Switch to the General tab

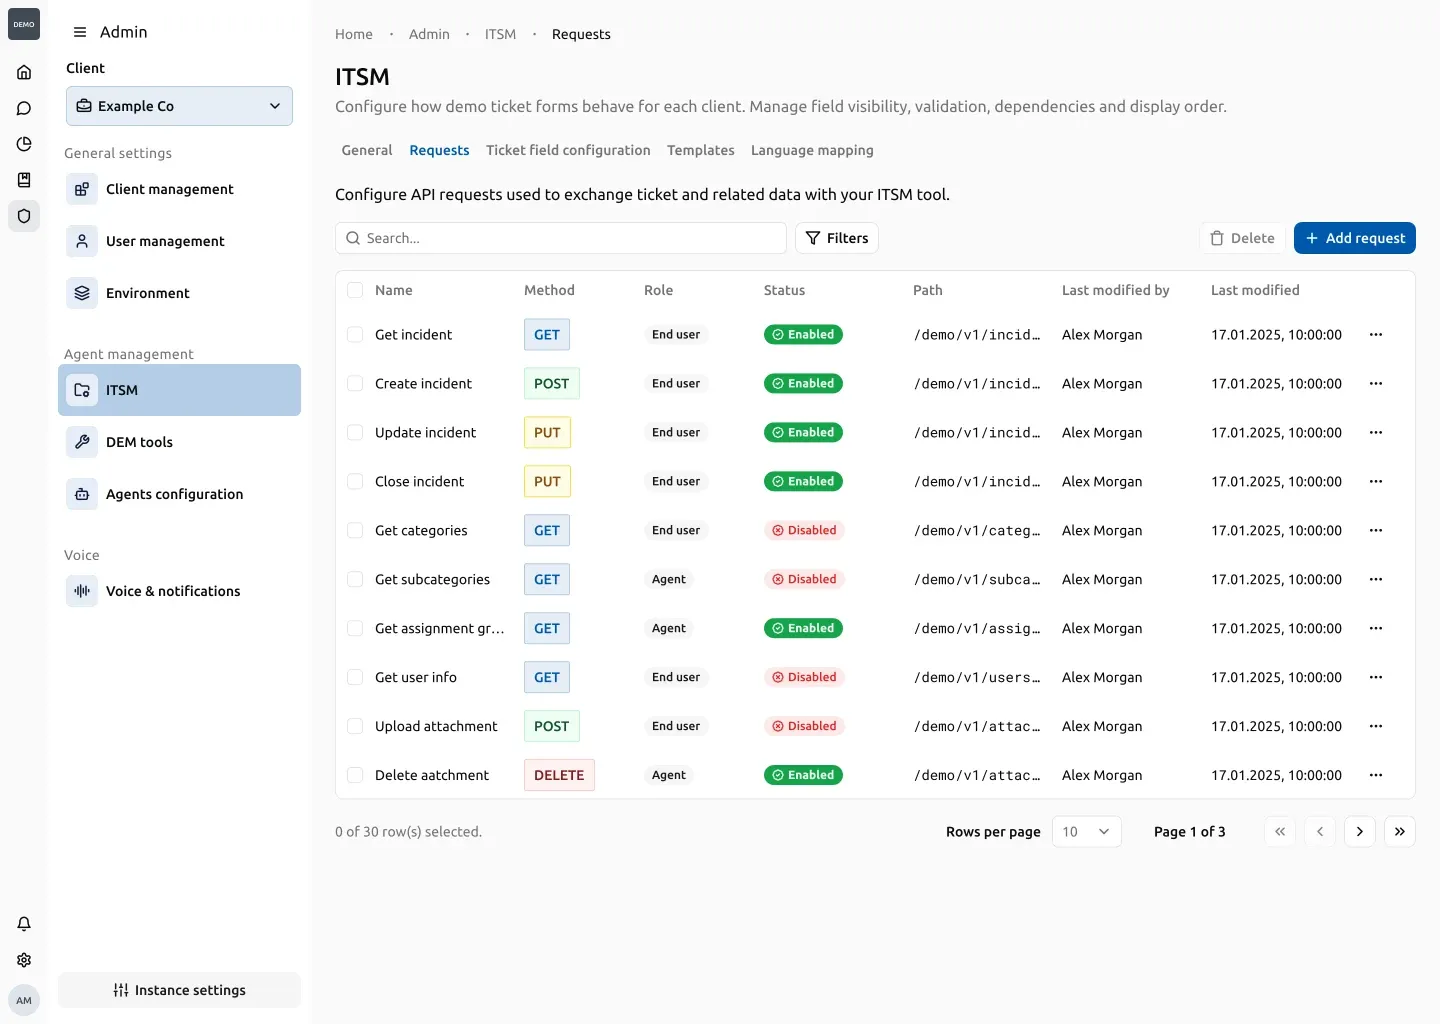pyautogui.click(x=367, y=151)
